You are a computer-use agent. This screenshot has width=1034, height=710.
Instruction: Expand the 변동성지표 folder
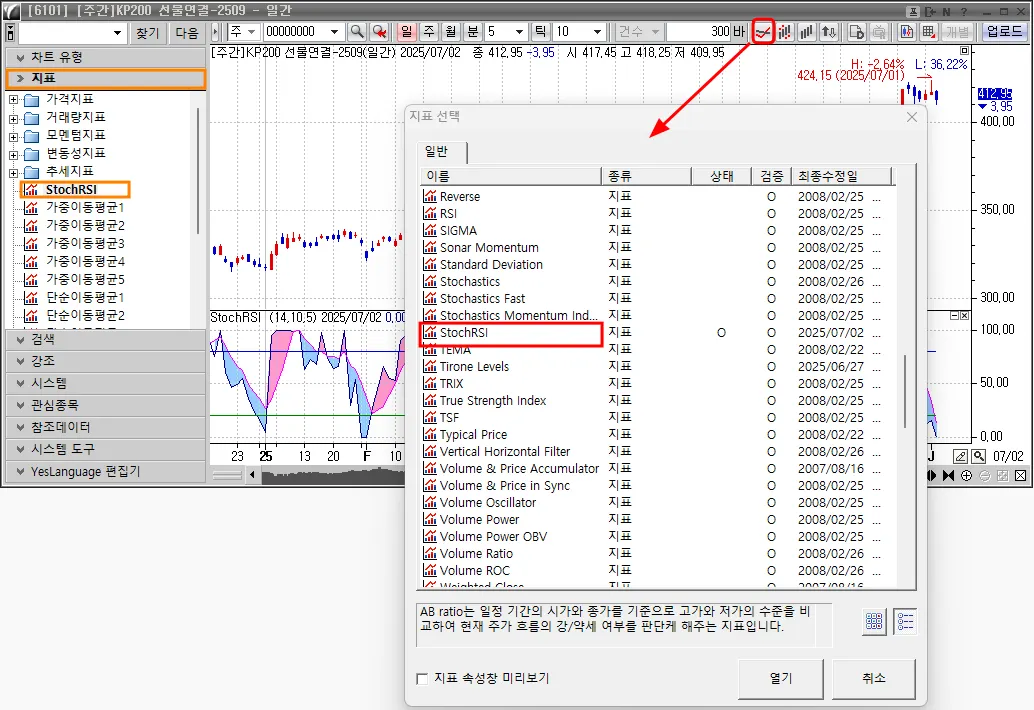click(x=13, y=155)
